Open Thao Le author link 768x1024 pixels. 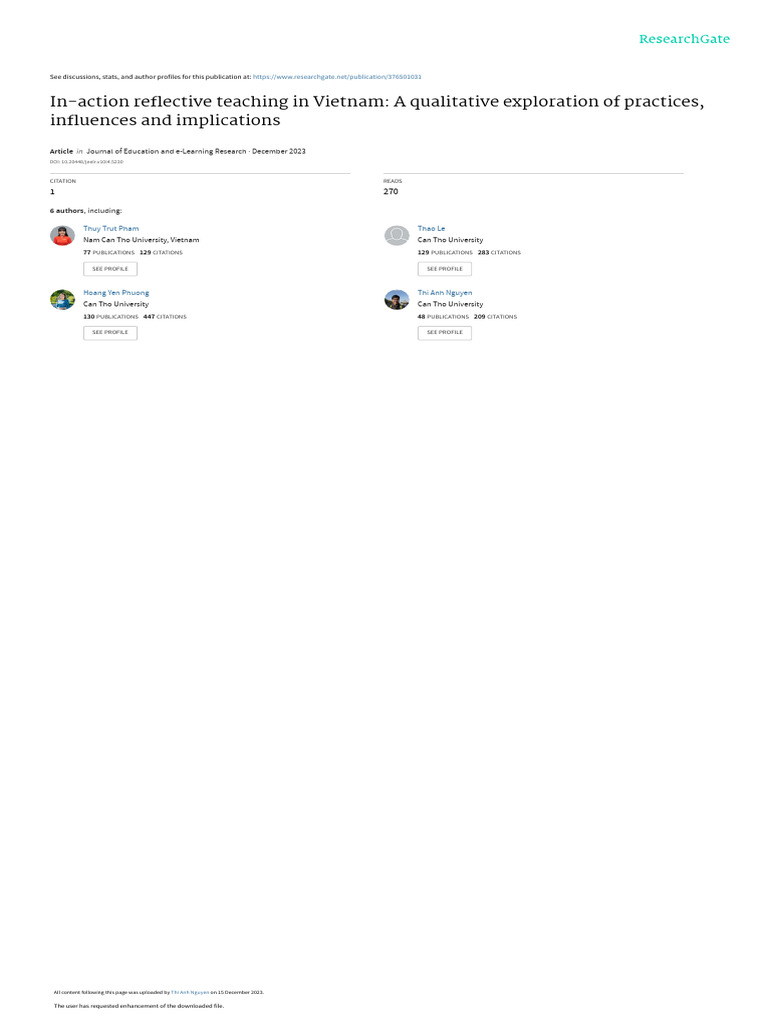[431, 229]
